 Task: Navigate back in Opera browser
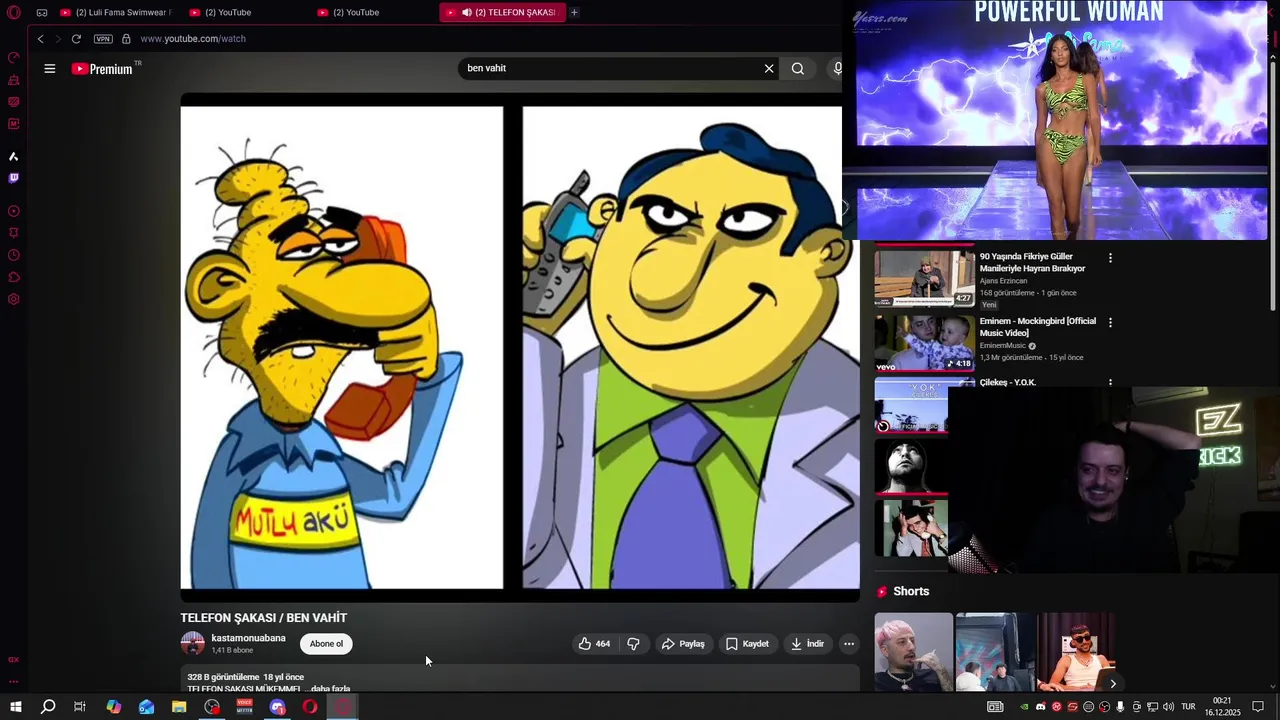tap(41, 39)
